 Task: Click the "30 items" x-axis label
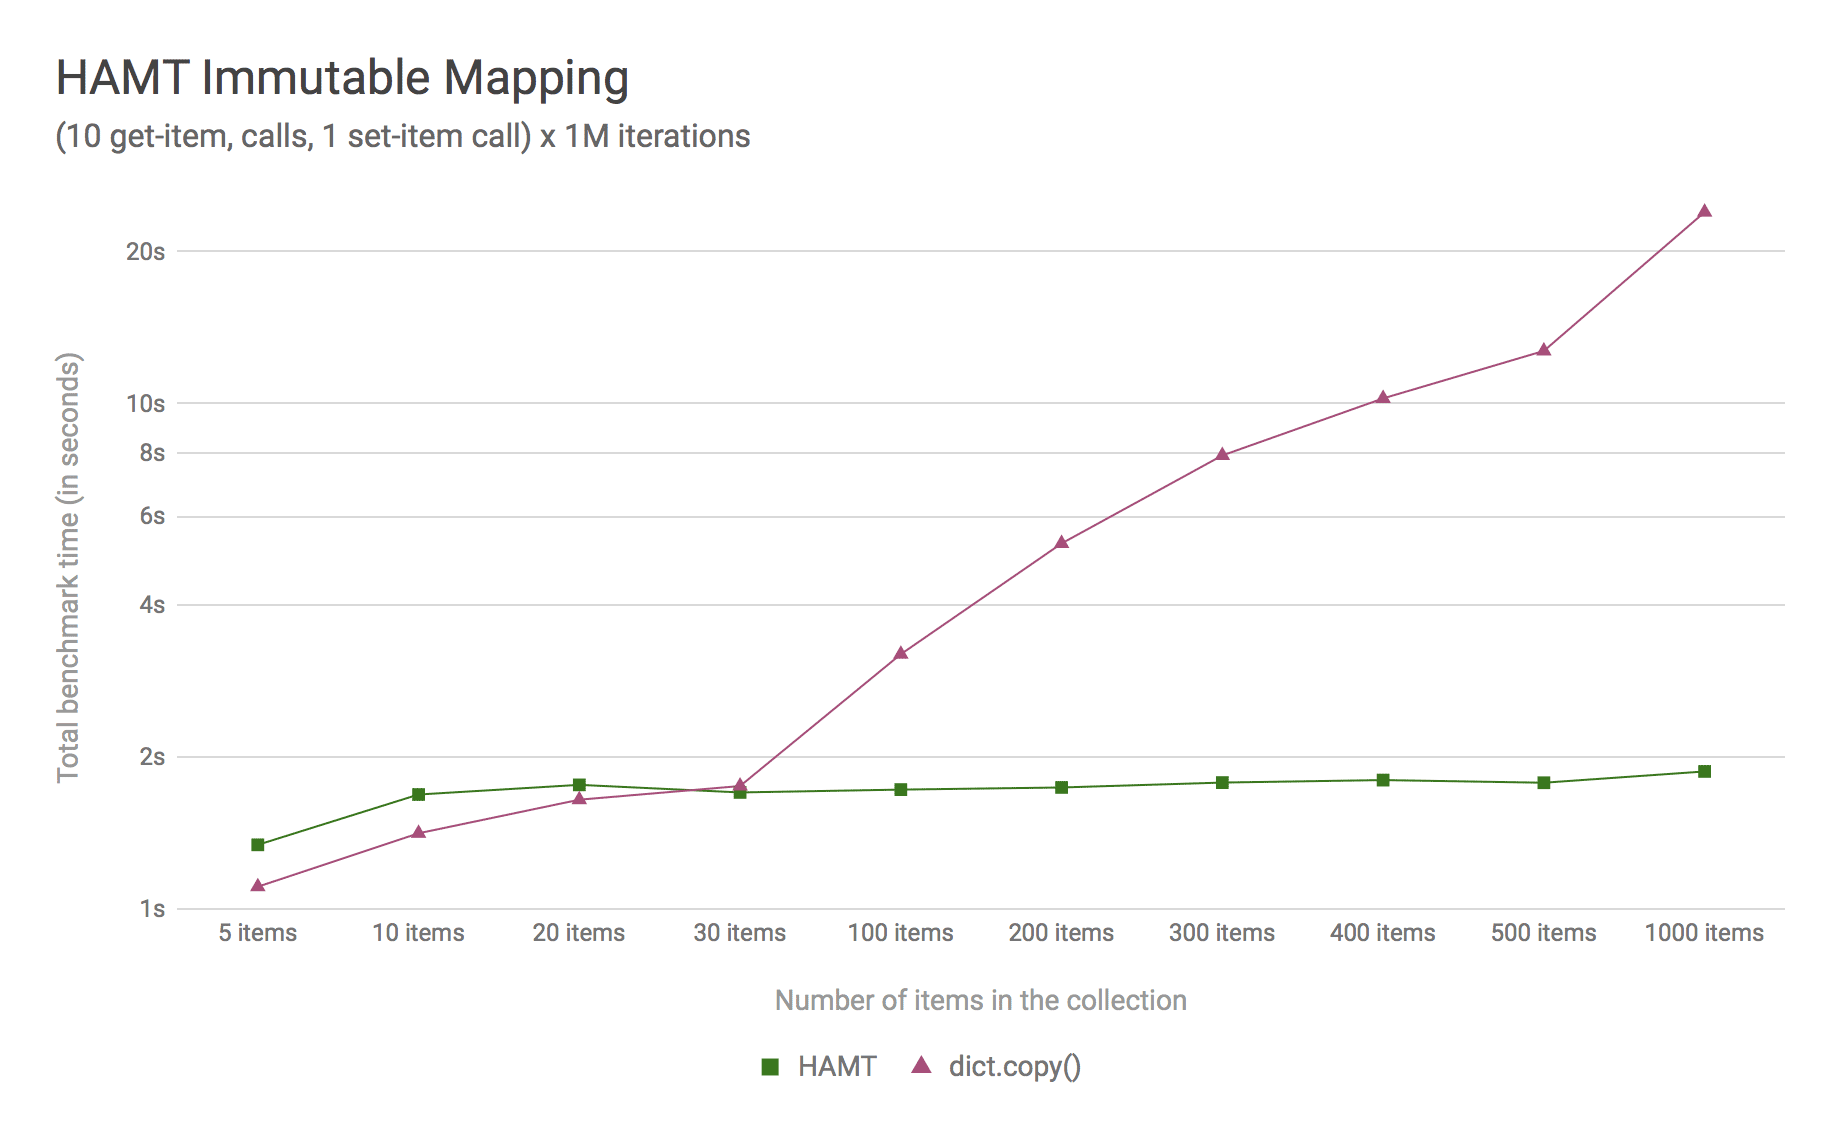click(740, 933)
